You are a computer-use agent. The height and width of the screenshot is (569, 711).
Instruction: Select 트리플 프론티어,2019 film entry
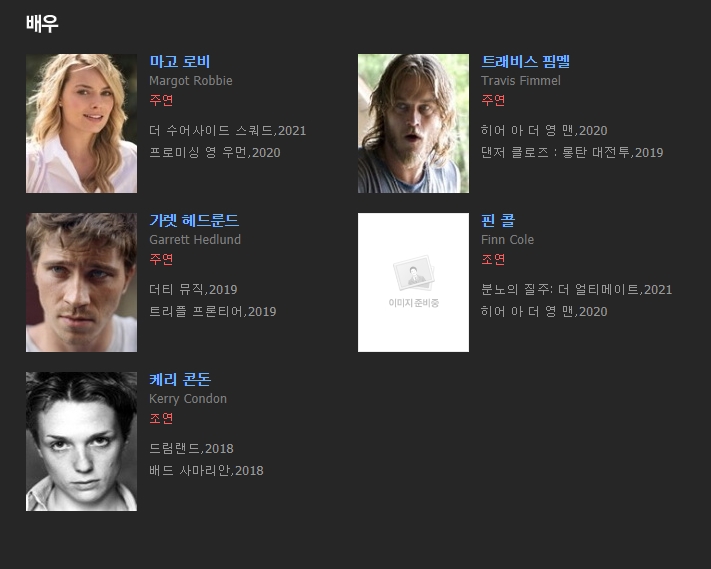click(x=213, y=312)
